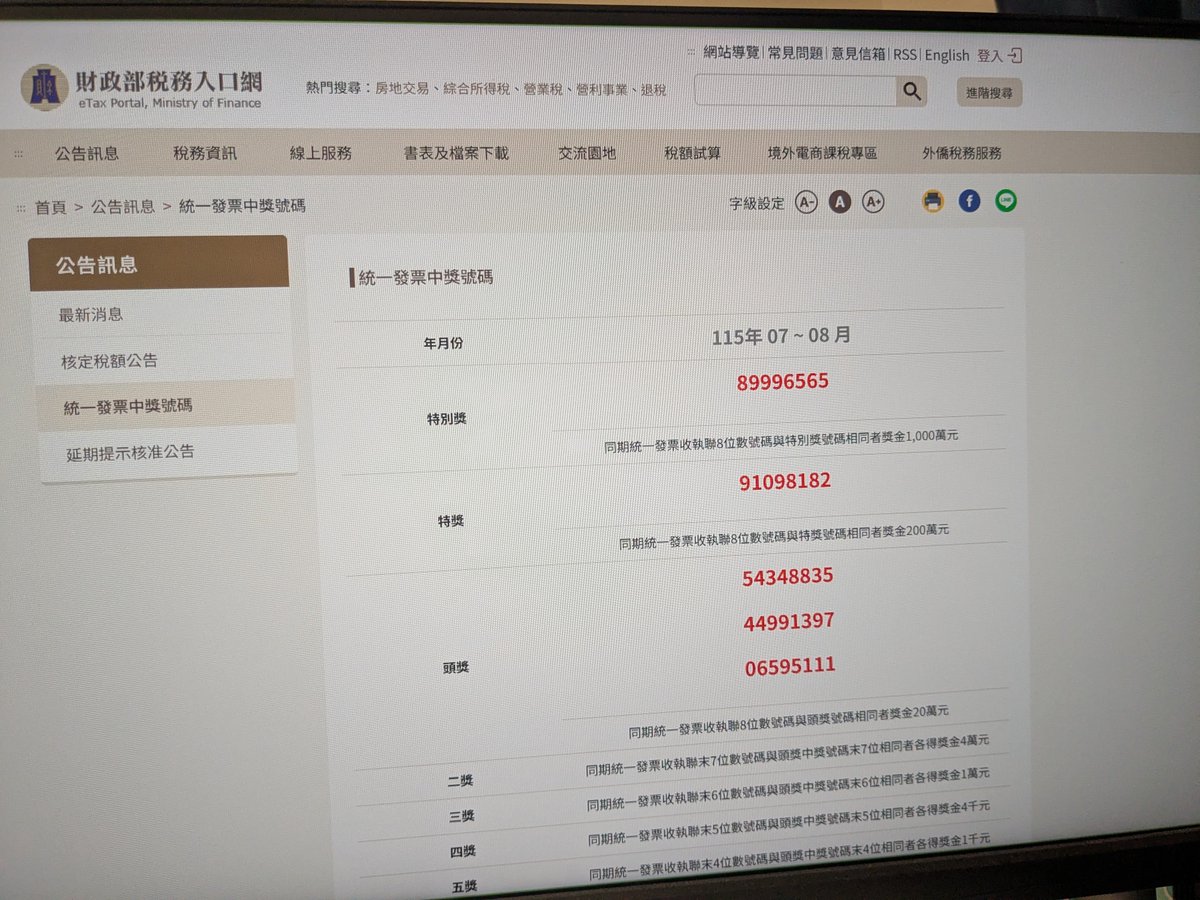Click the eTax Portal logo
1200x900 pixels.
click(141, 87)
